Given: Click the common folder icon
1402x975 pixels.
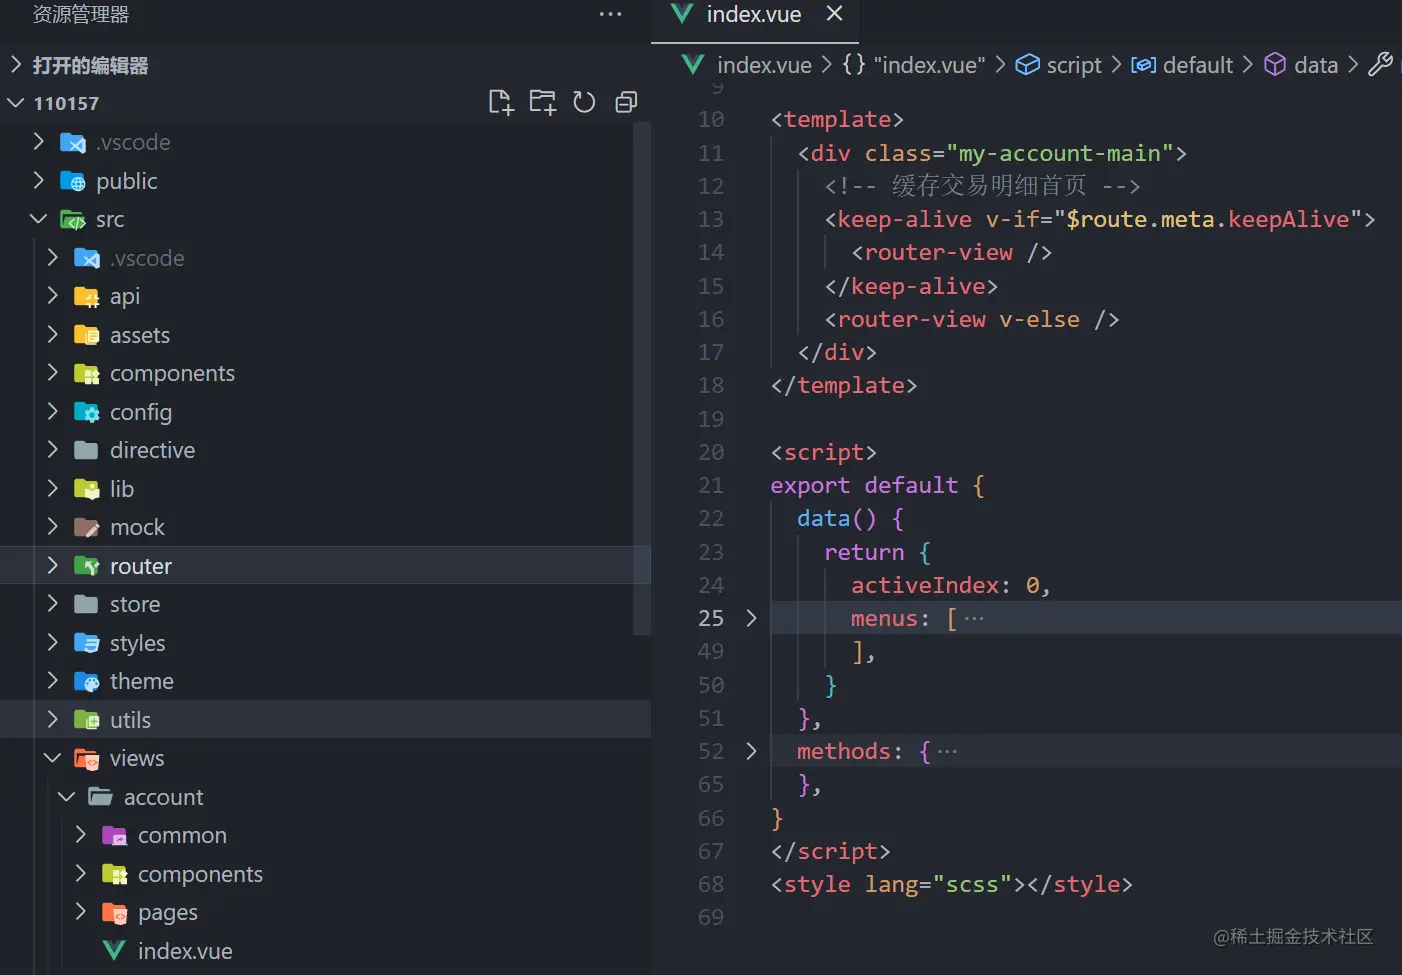Looking at the screenshot, I should [115, 835].
